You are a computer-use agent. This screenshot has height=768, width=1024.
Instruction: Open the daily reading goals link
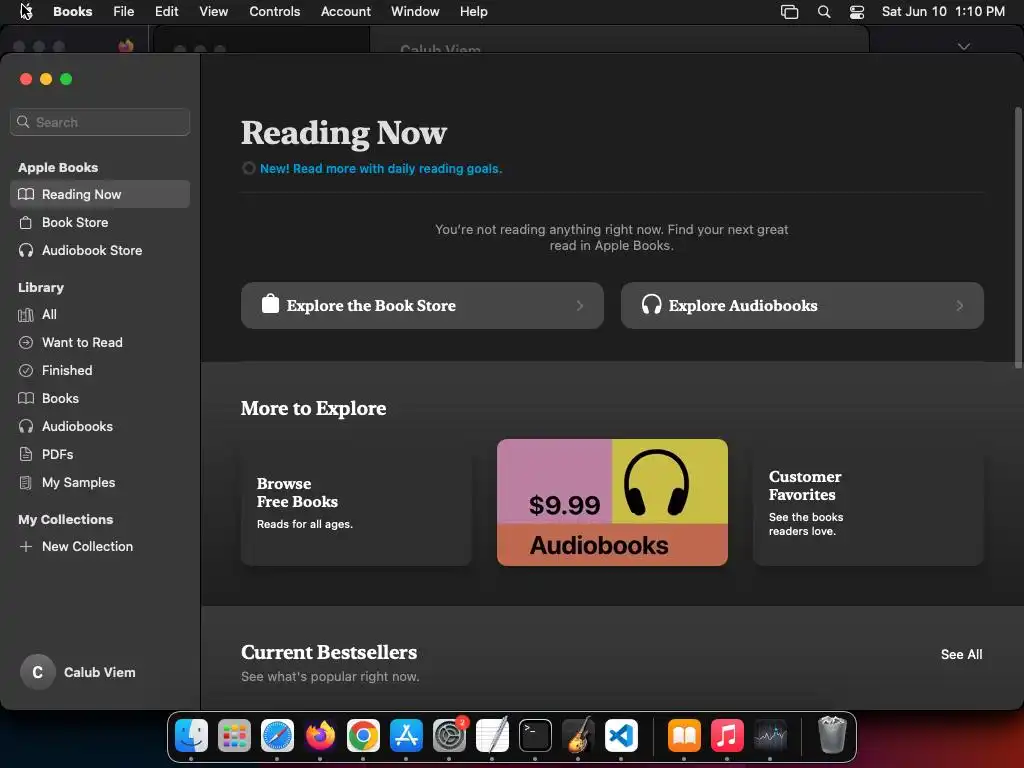[381, 168]
